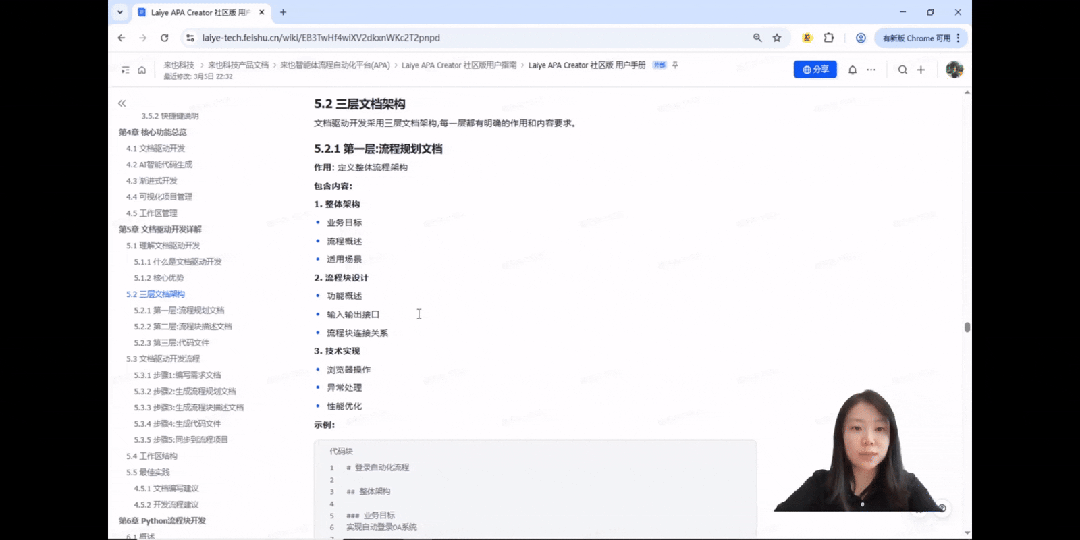The height and width of the screenshot is (540, 1080).
Task: Click the page vertical scrollbar thumb
Action: (x=967, y=327)
